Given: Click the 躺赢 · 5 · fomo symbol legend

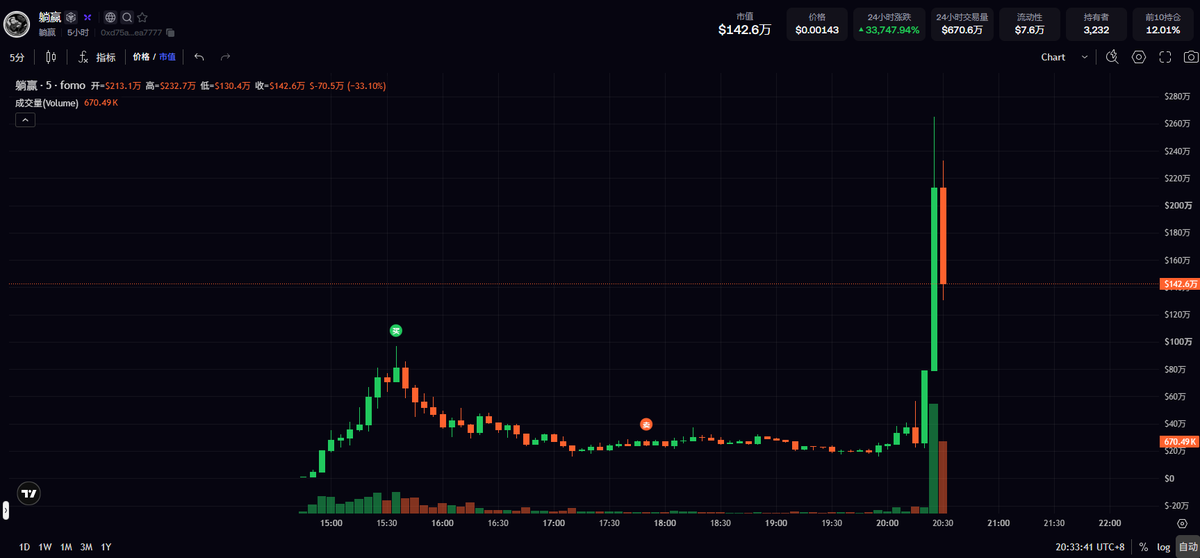Looking at the screenshot, I should [x=49, y=86].
